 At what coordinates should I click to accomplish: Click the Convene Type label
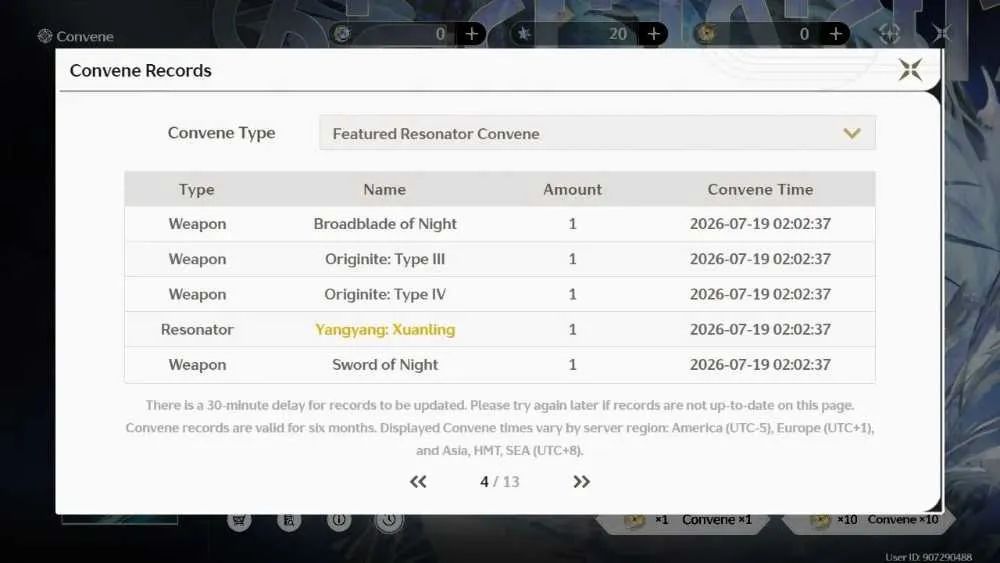(221, 133)
